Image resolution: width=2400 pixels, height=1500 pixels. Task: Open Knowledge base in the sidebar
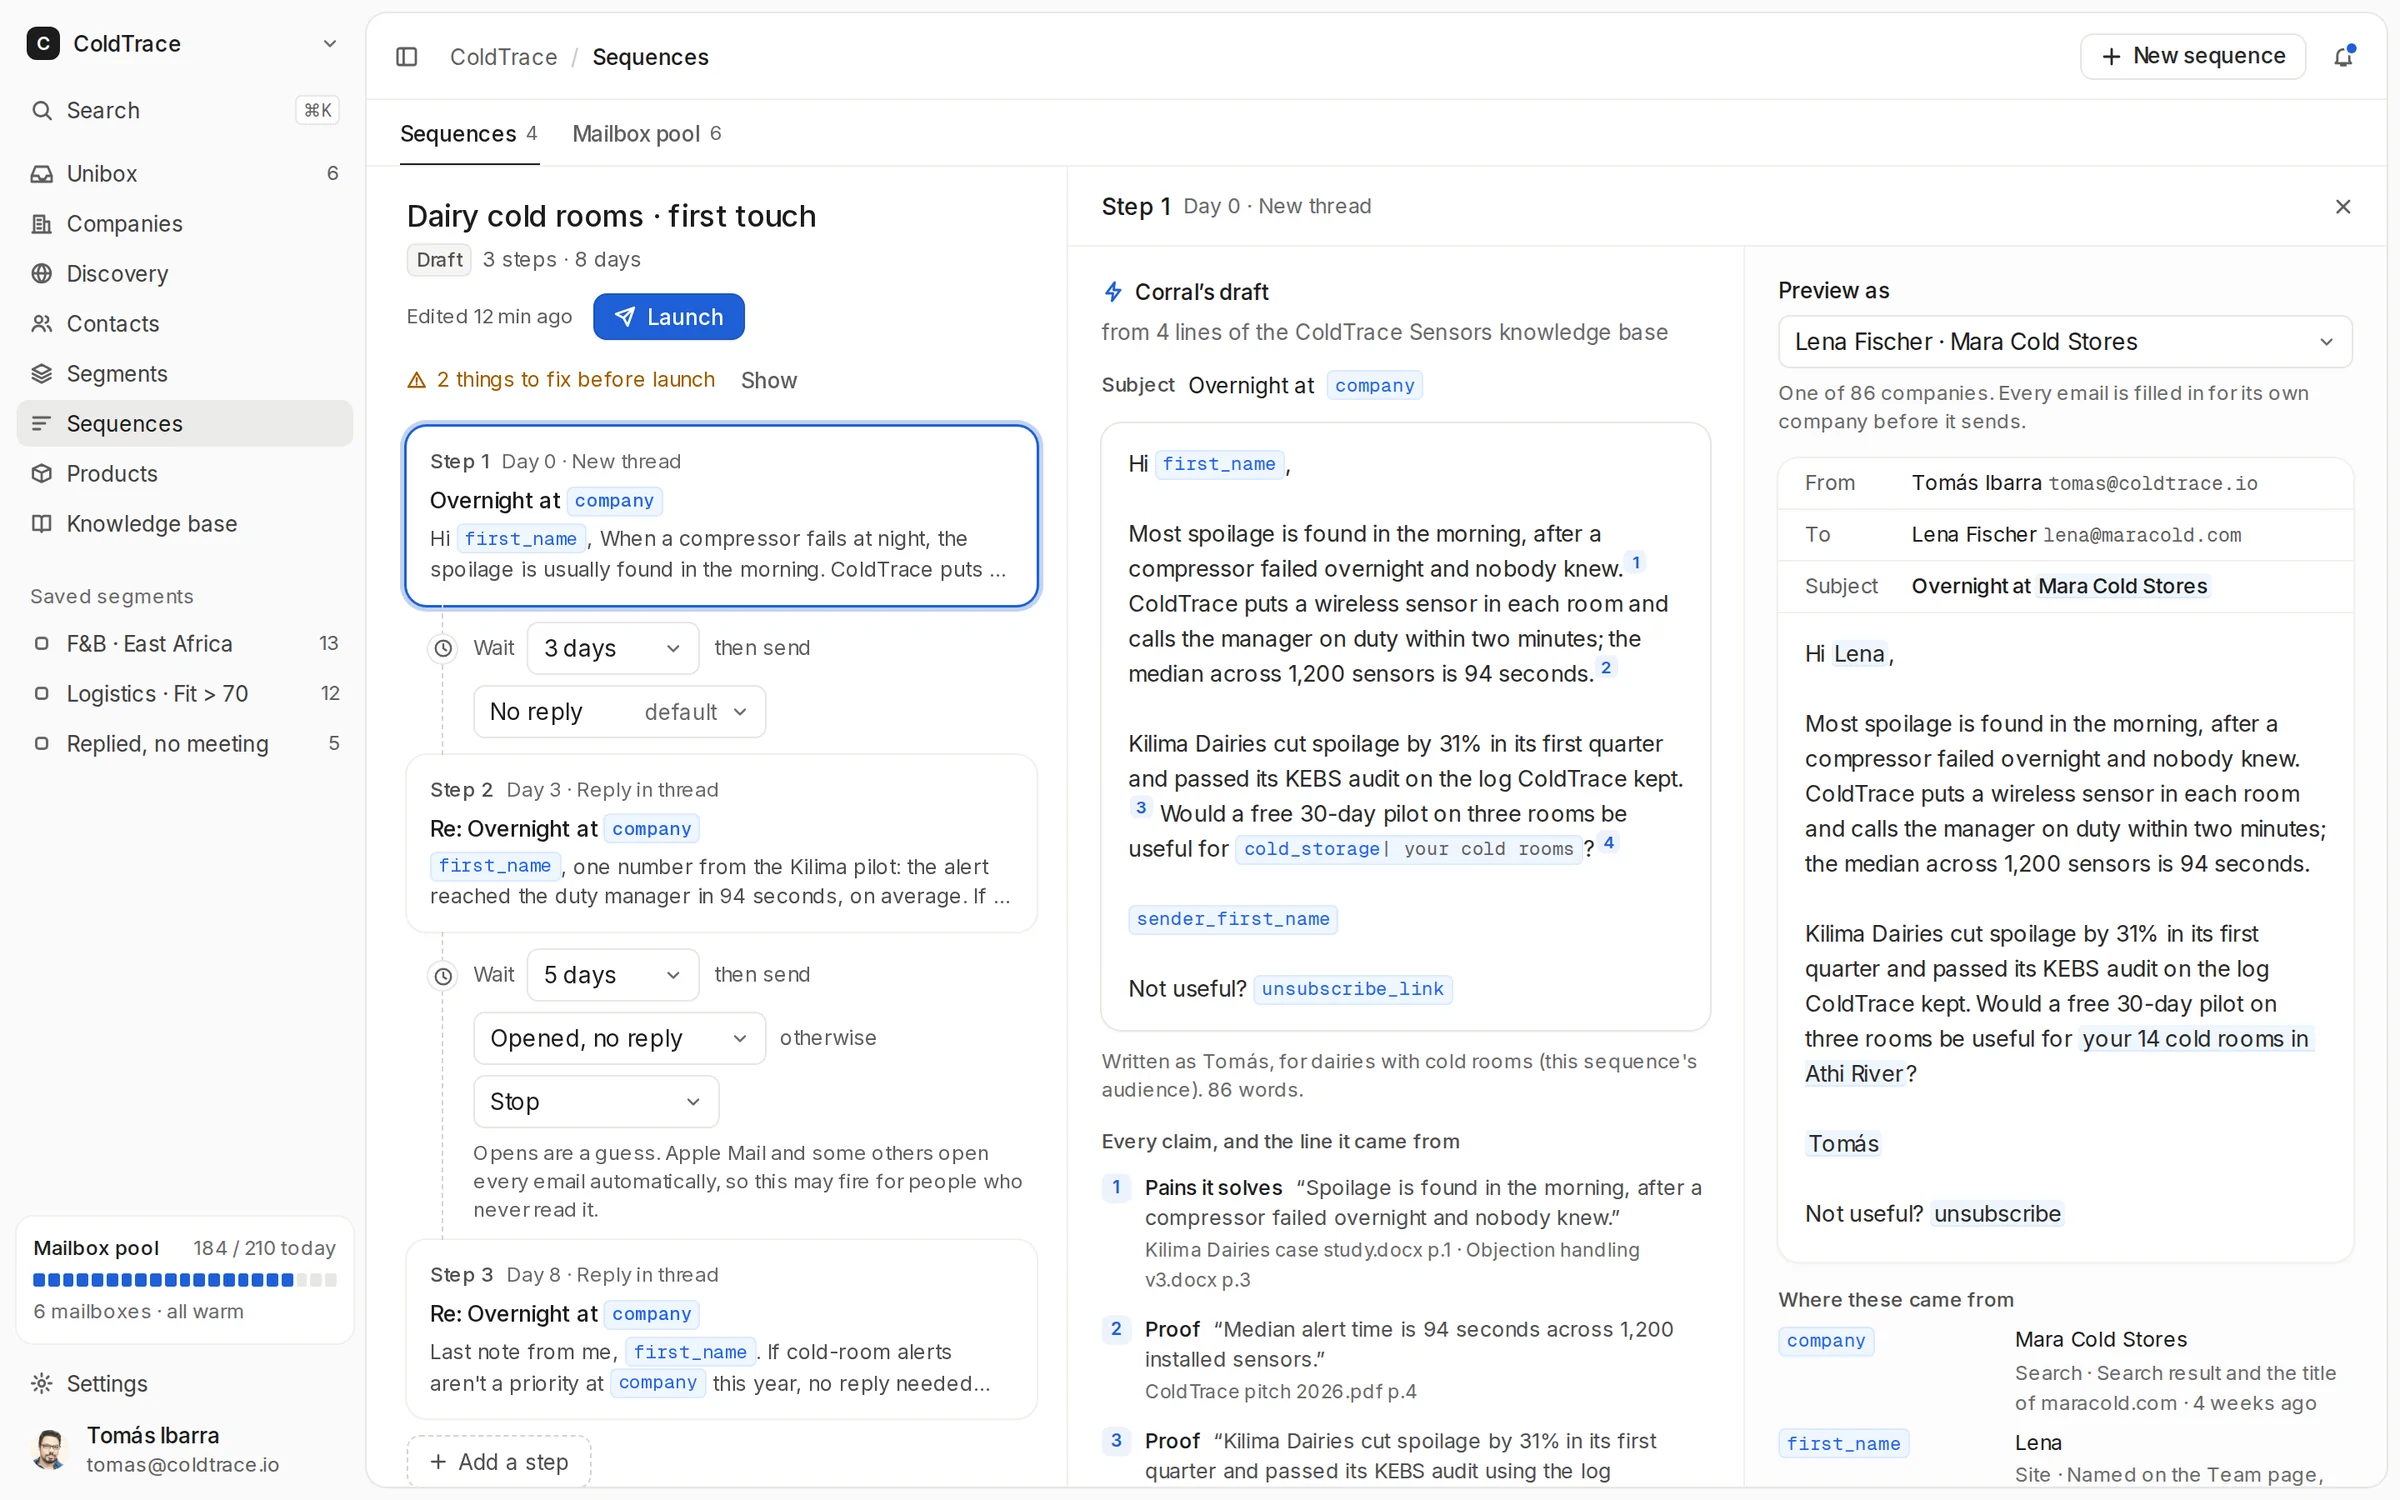tap(185, 523)
